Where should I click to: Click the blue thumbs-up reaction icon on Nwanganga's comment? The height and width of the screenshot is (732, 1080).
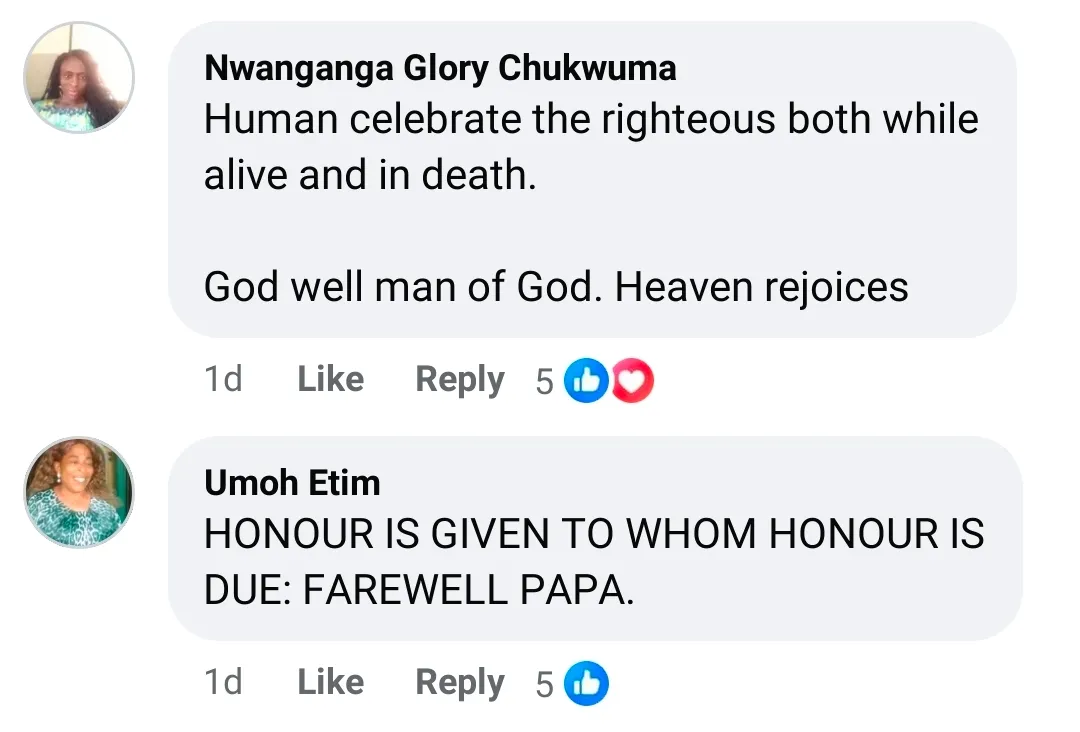pos(587,381)
